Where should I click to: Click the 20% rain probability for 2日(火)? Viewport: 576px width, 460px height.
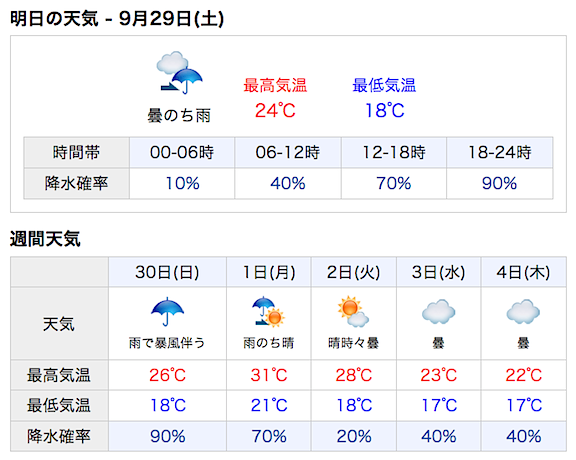[x=354, y=436]
